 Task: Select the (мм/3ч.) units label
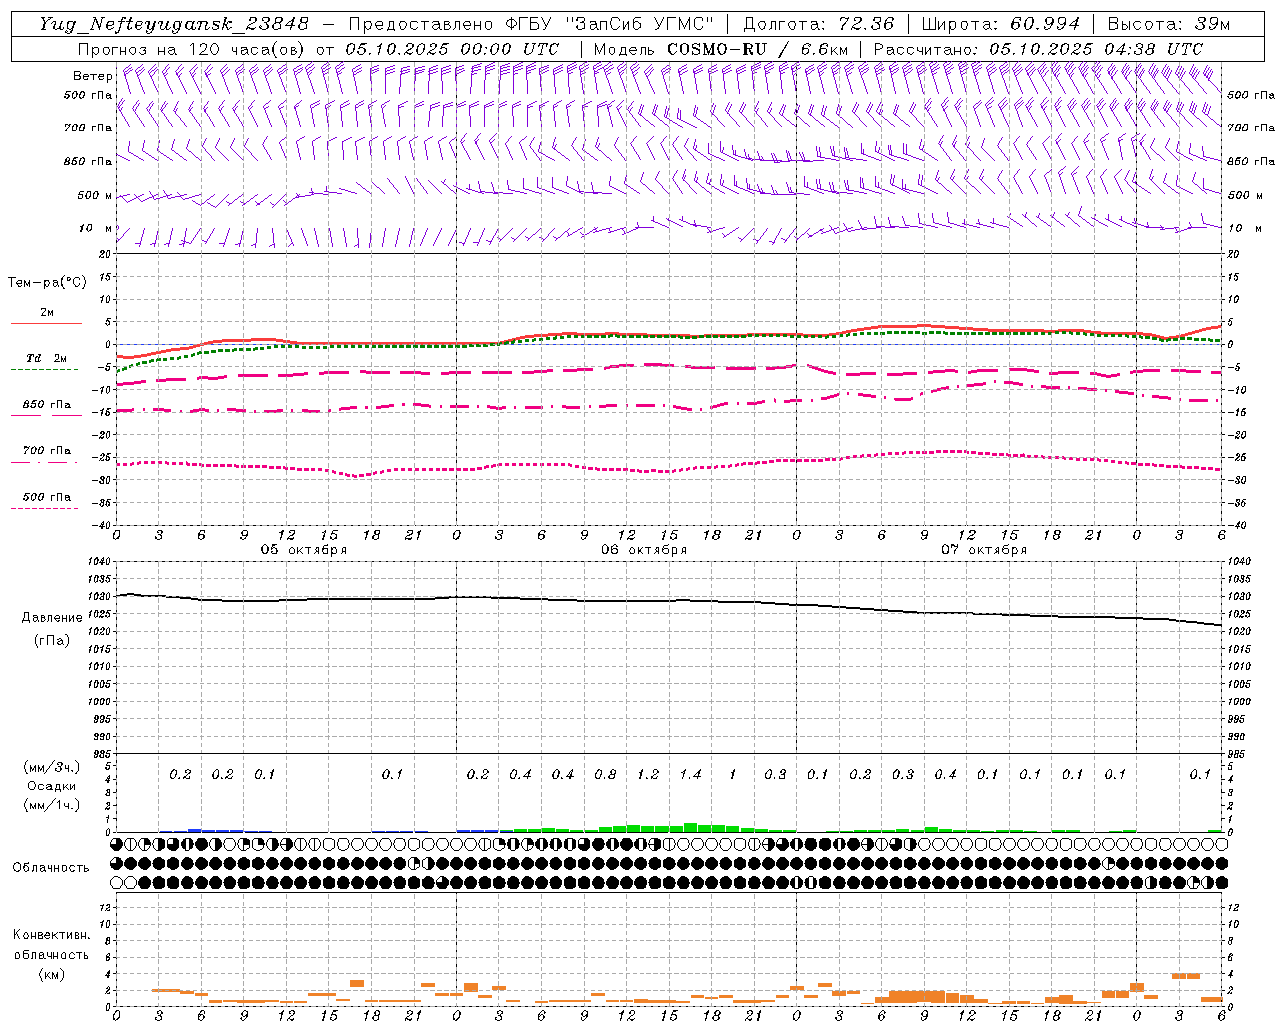pos(52,767)
